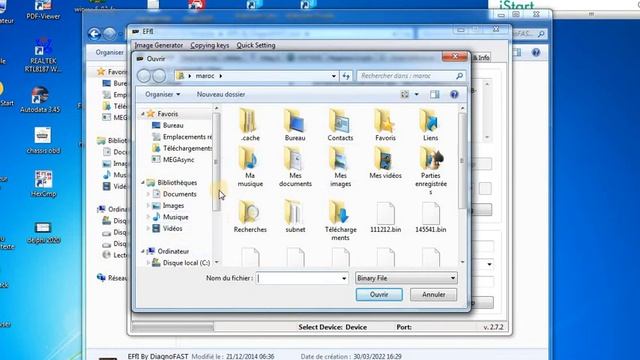Collapse the Favoris tree group
The width and height of the screenshot is (640, 360).
tap(143, 114)
